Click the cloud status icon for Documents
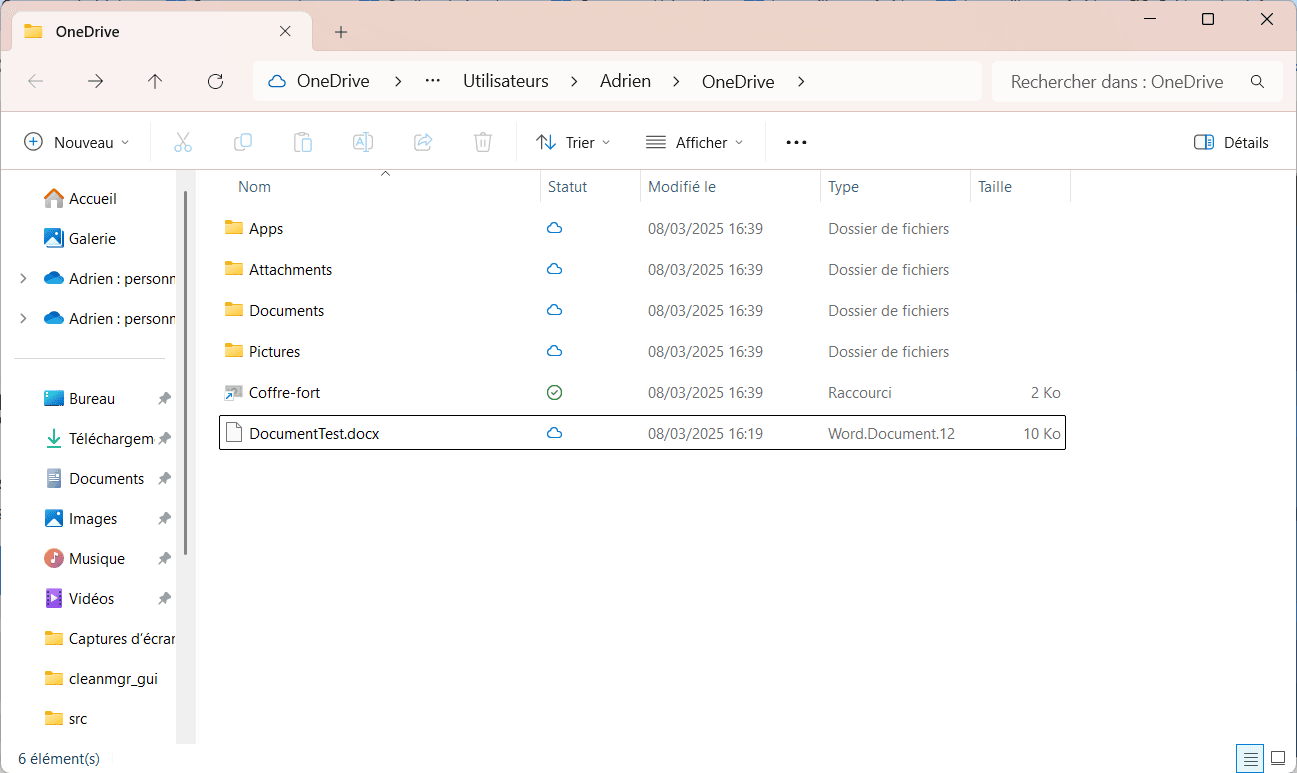The image size is (1297, 773). (554, 310)
